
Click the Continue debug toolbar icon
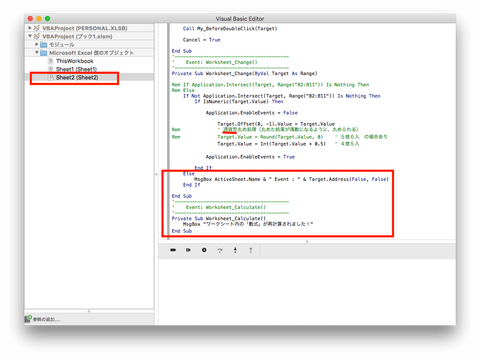[x=173, y=250]
